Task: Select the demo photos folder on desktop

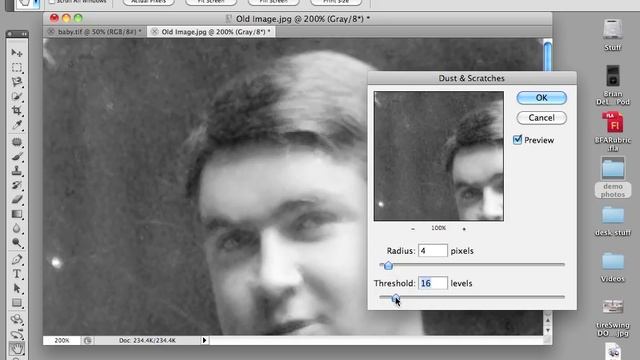Action: pos(613,178)
